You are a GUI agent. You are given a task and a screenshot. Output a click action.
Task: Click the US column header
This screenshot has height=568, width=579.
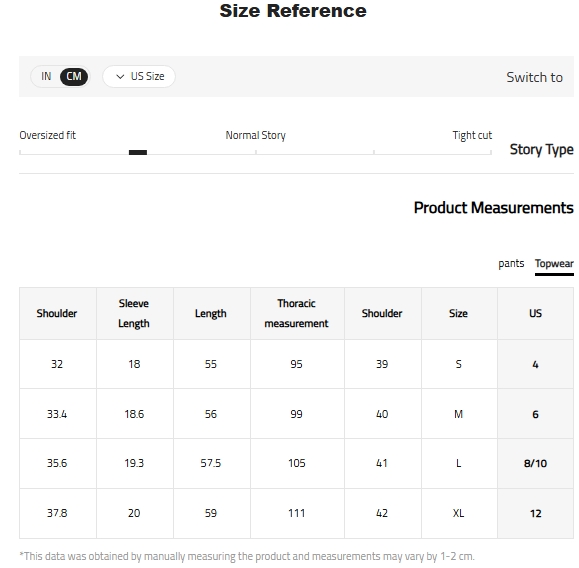point(535,314)
